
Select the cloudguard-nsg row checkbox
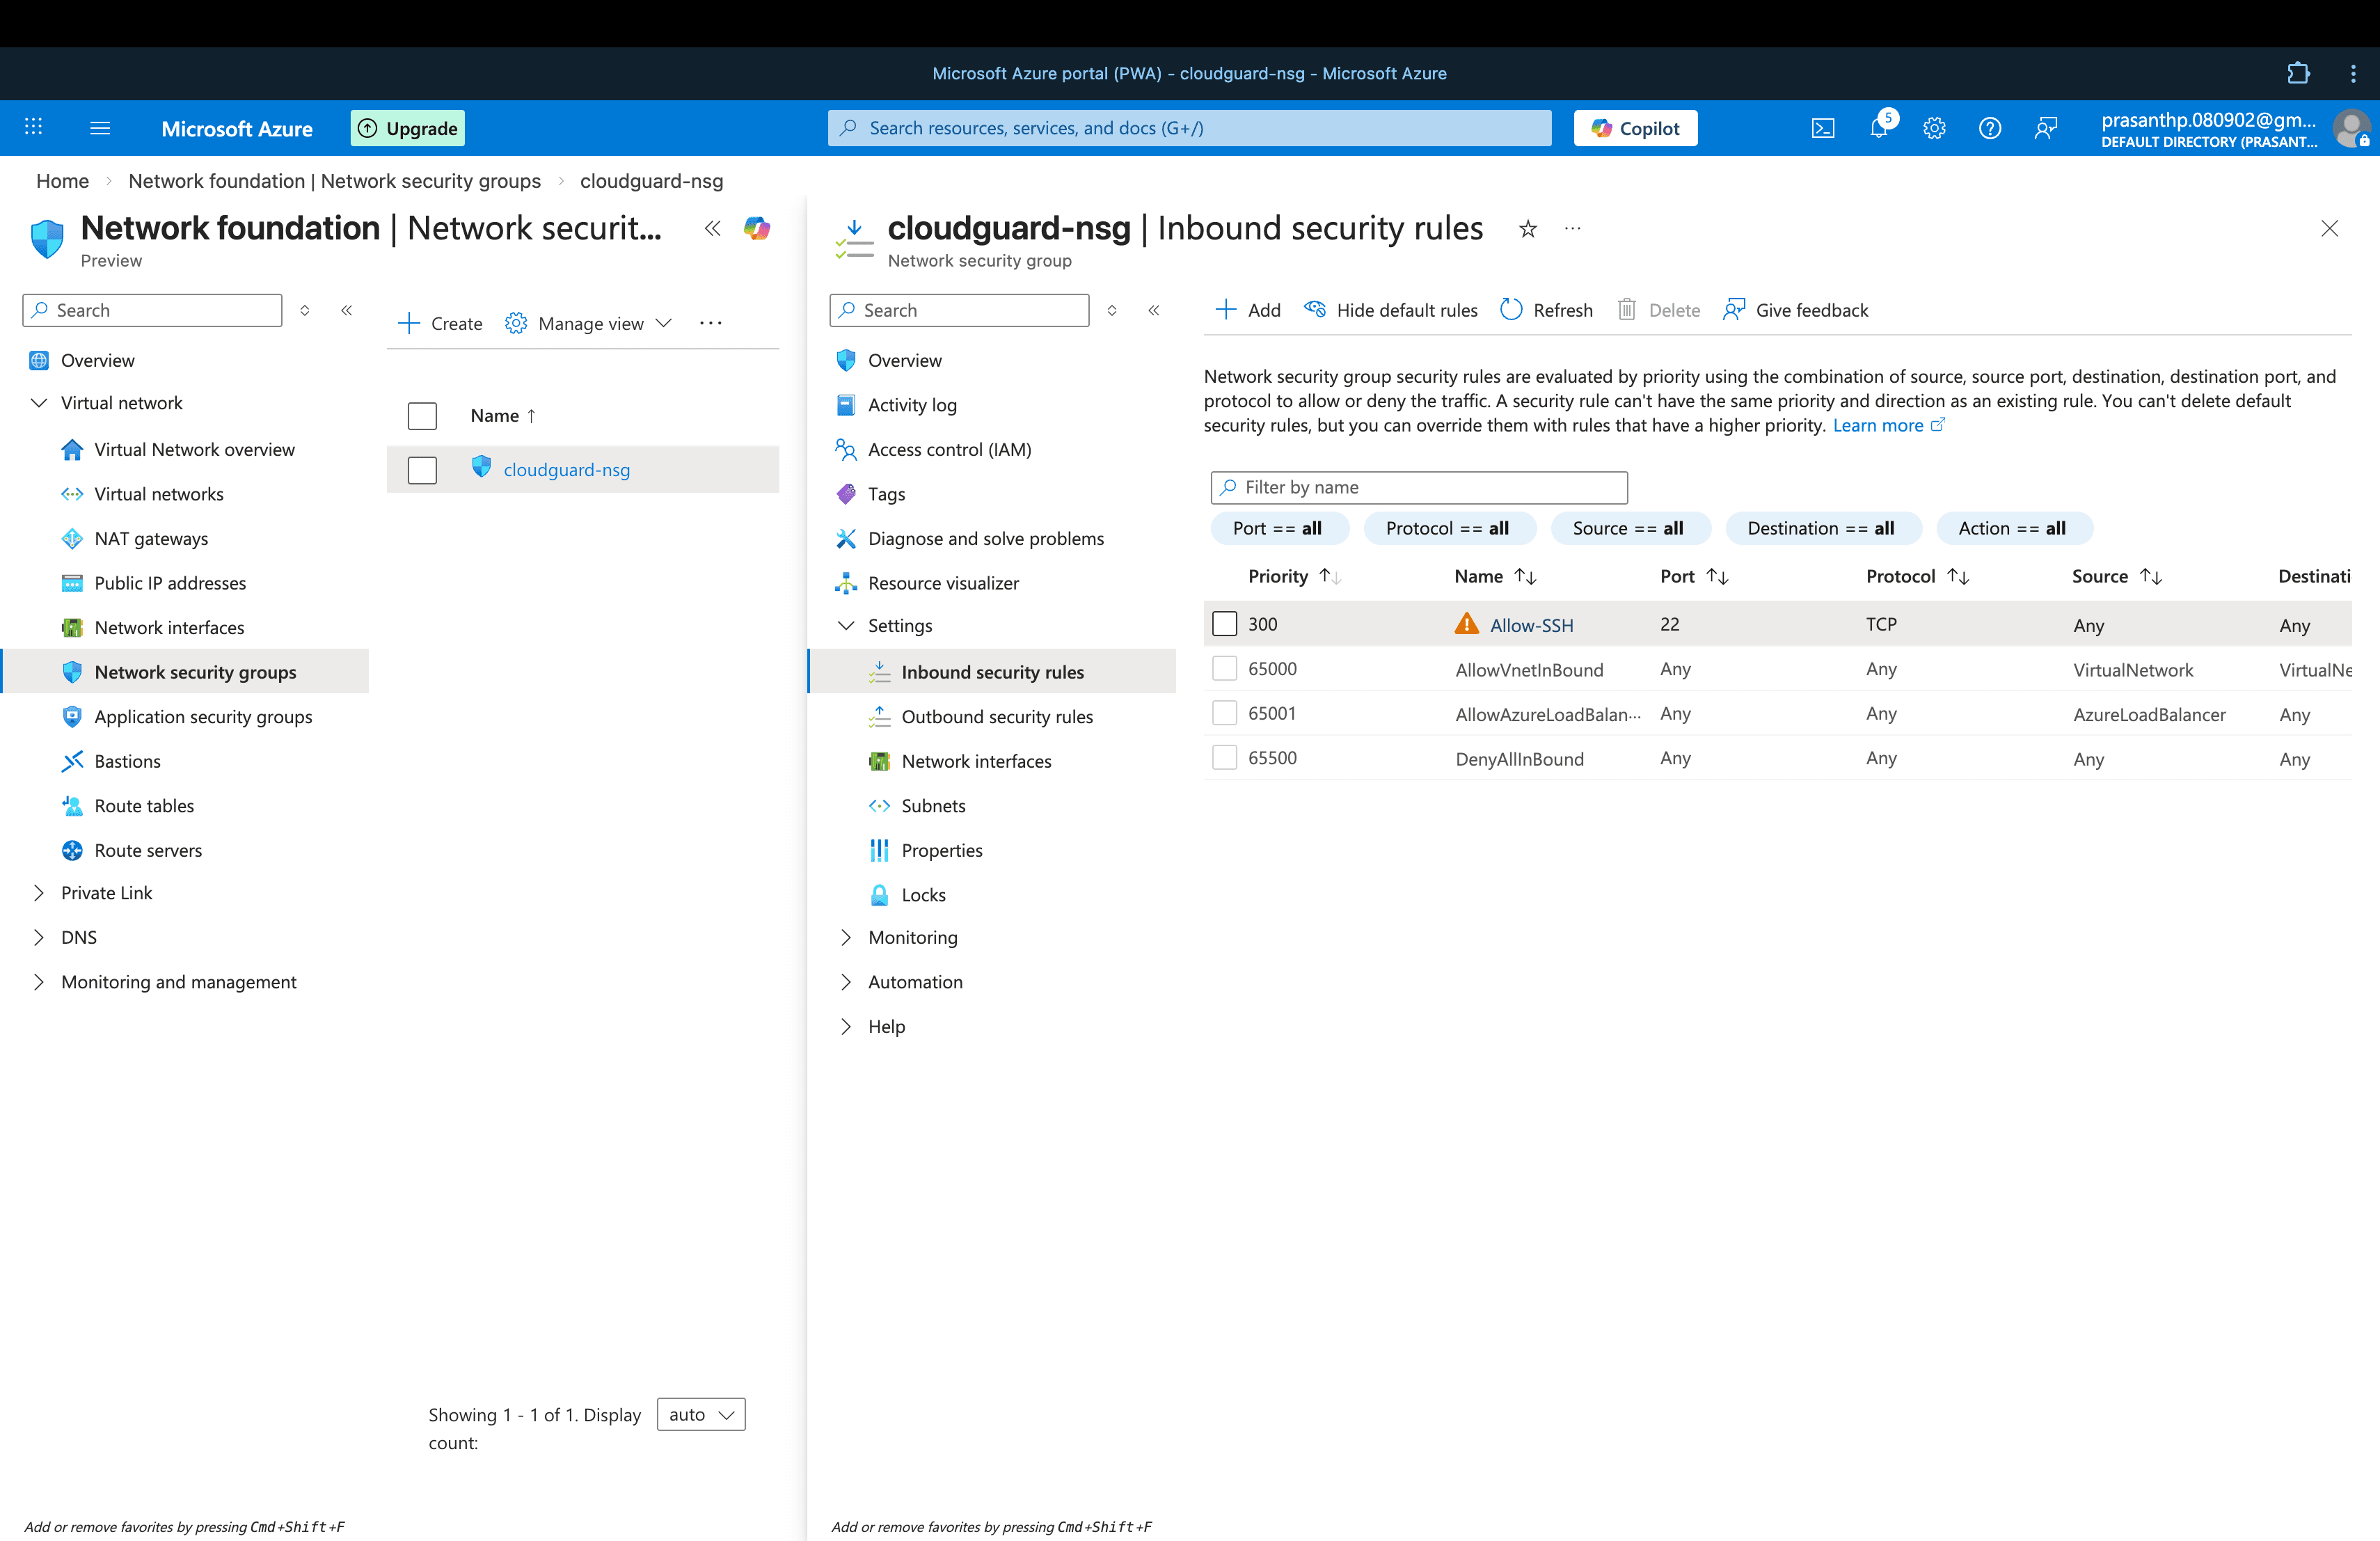click(422, 470)
